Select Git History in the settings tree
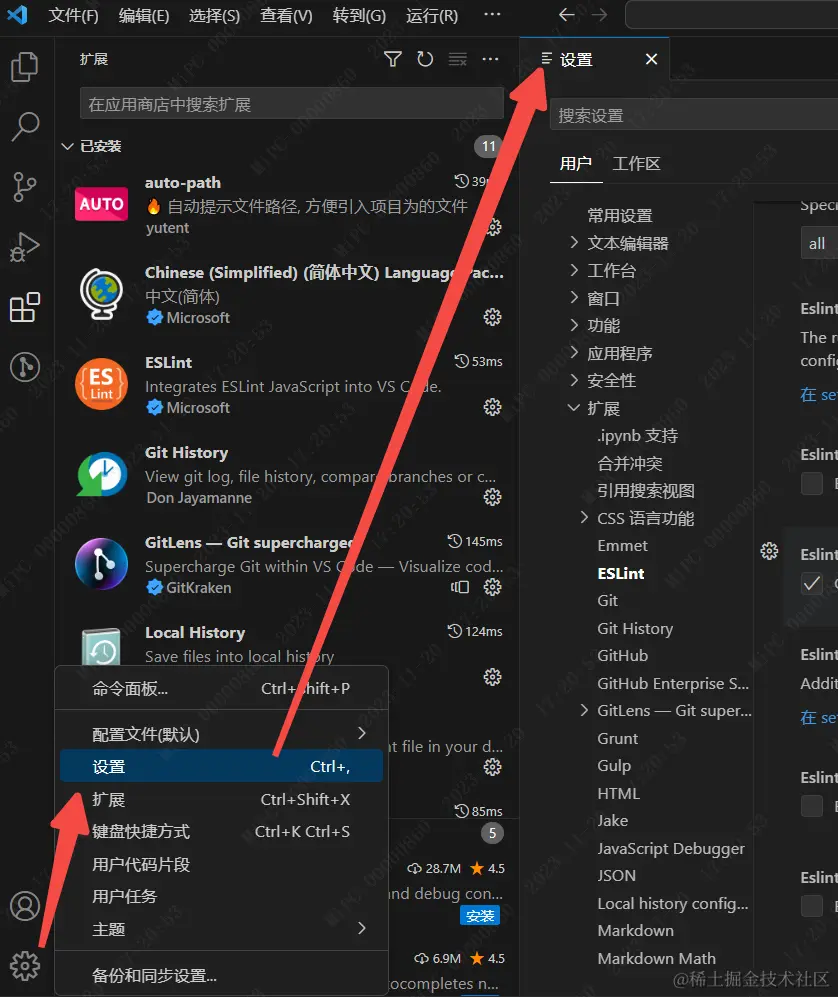Screen dimensions: 838x997 635,628
